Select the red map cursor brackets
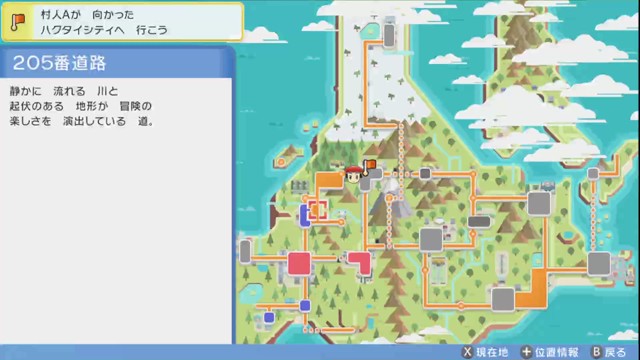 (x=317, y=210)
